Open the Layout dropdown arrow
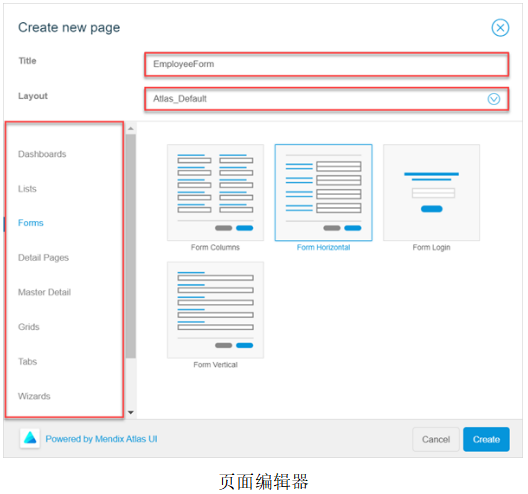The image size is (528, 494). coord(493,99)
